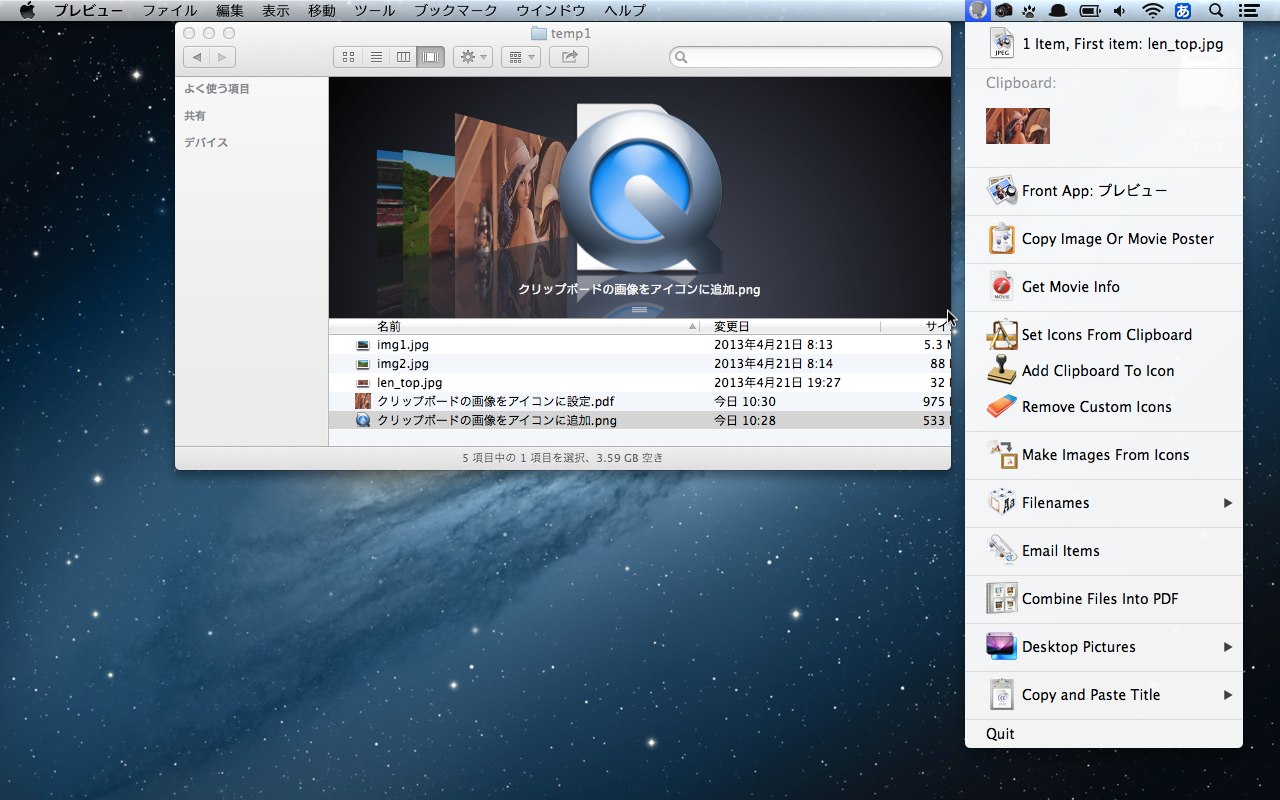This screenshot has width=1280, height=800.
Task: Select the Cover Flow view button
Action: click(432, 57)
